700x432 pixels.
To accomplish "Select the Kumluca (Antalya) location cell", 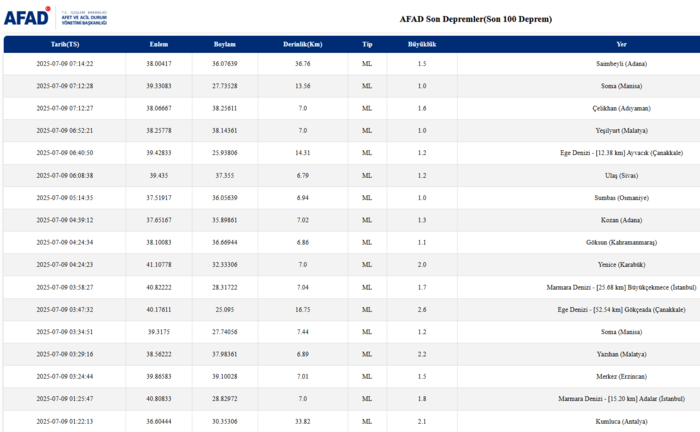I will (x=621, y=421).
